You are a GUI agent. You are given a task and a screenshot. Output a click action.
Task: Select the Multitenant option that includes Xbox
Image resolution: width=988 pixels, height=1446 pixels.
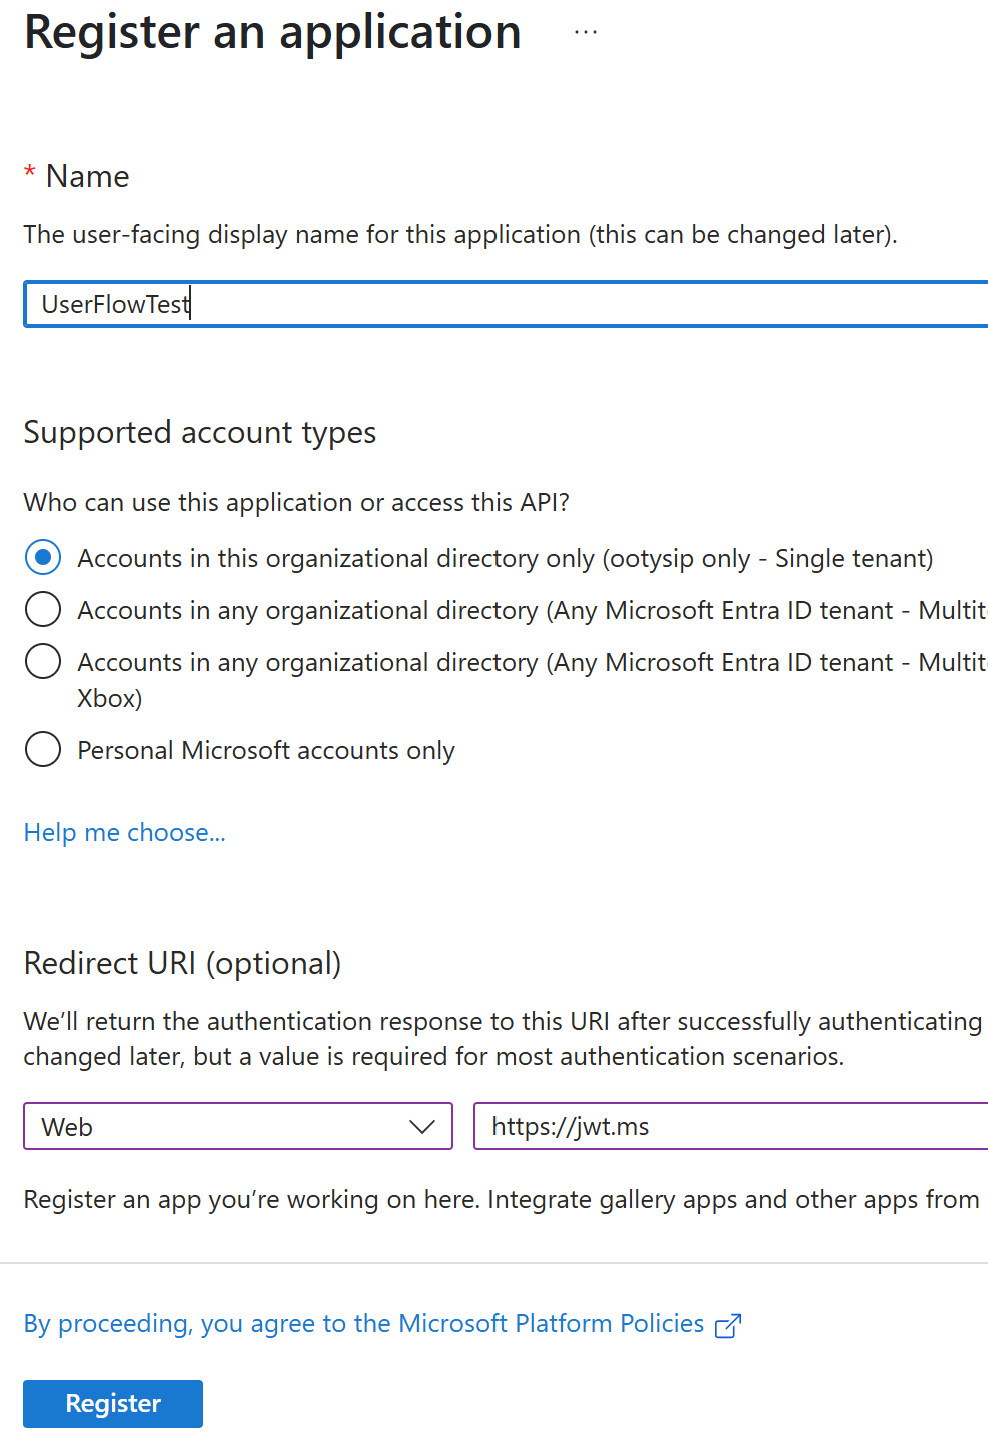click(43, 661)
